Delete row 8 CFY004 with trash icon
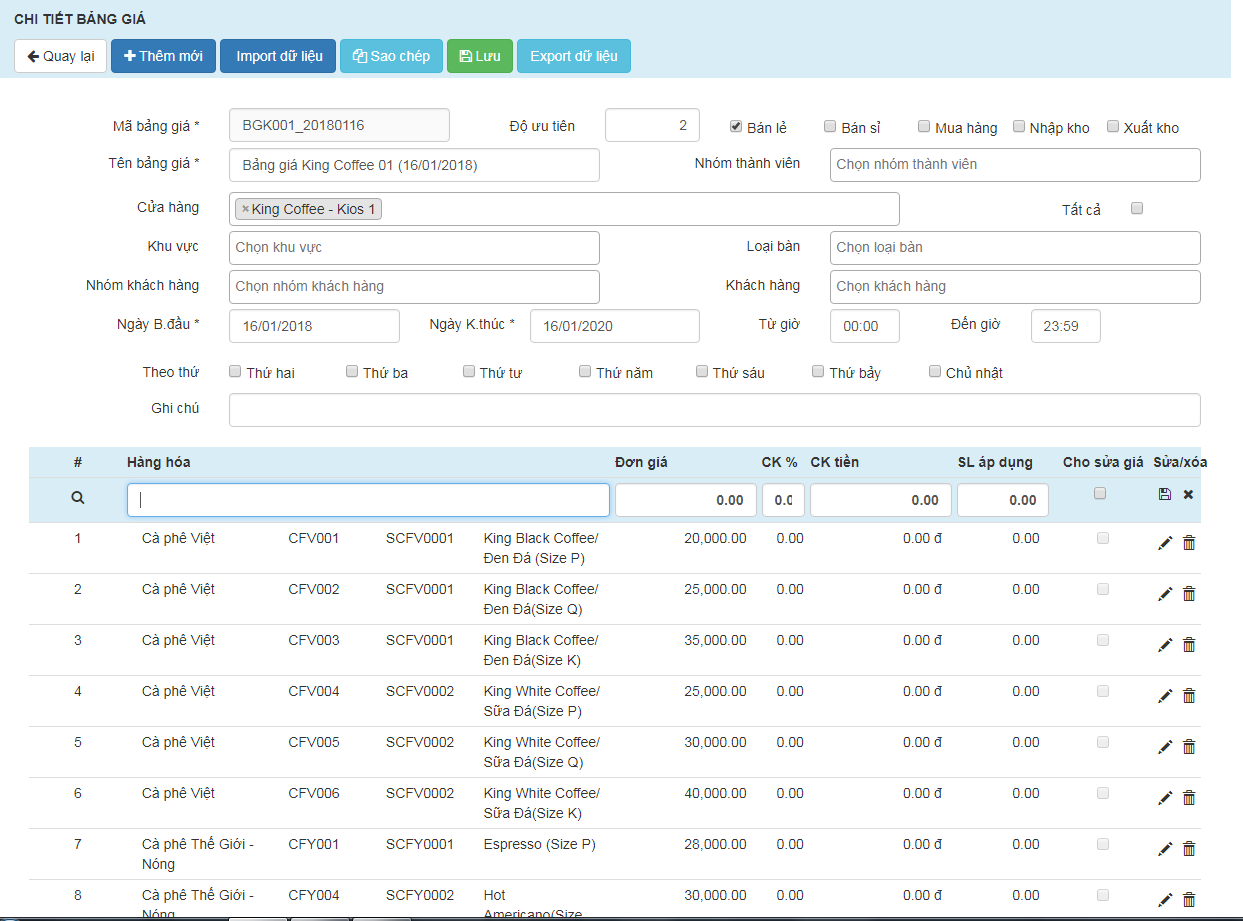The height and width of the screenshot is (921, 1243). [1189, 900]
